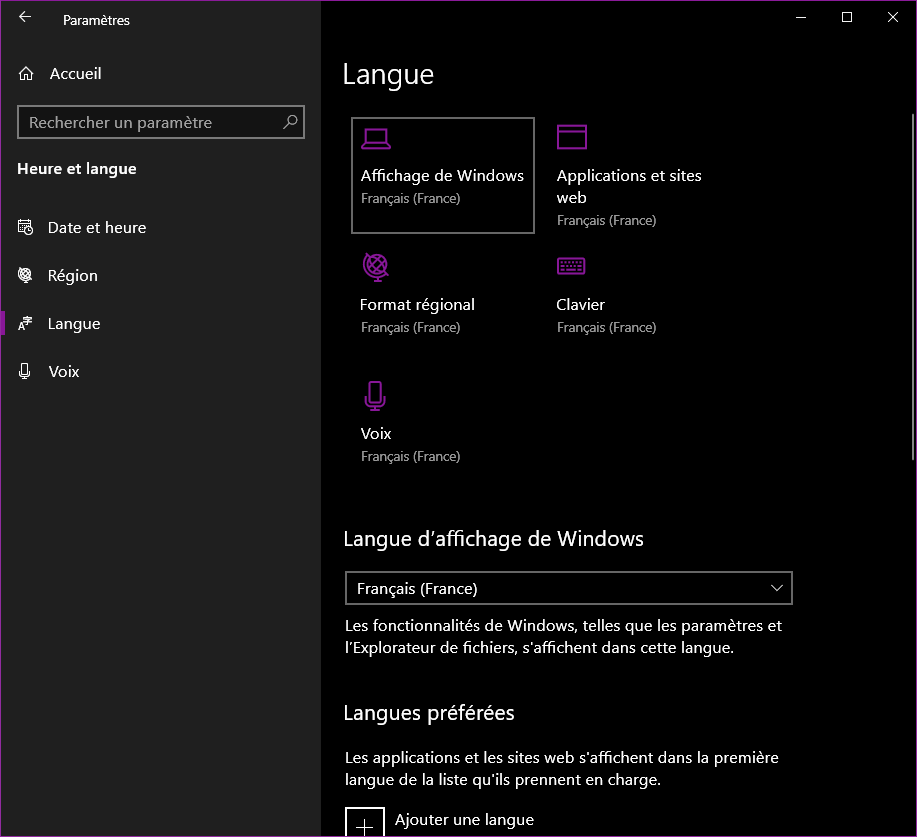Click the Langue page title
The image size is (917, 837).
(388, 75)
